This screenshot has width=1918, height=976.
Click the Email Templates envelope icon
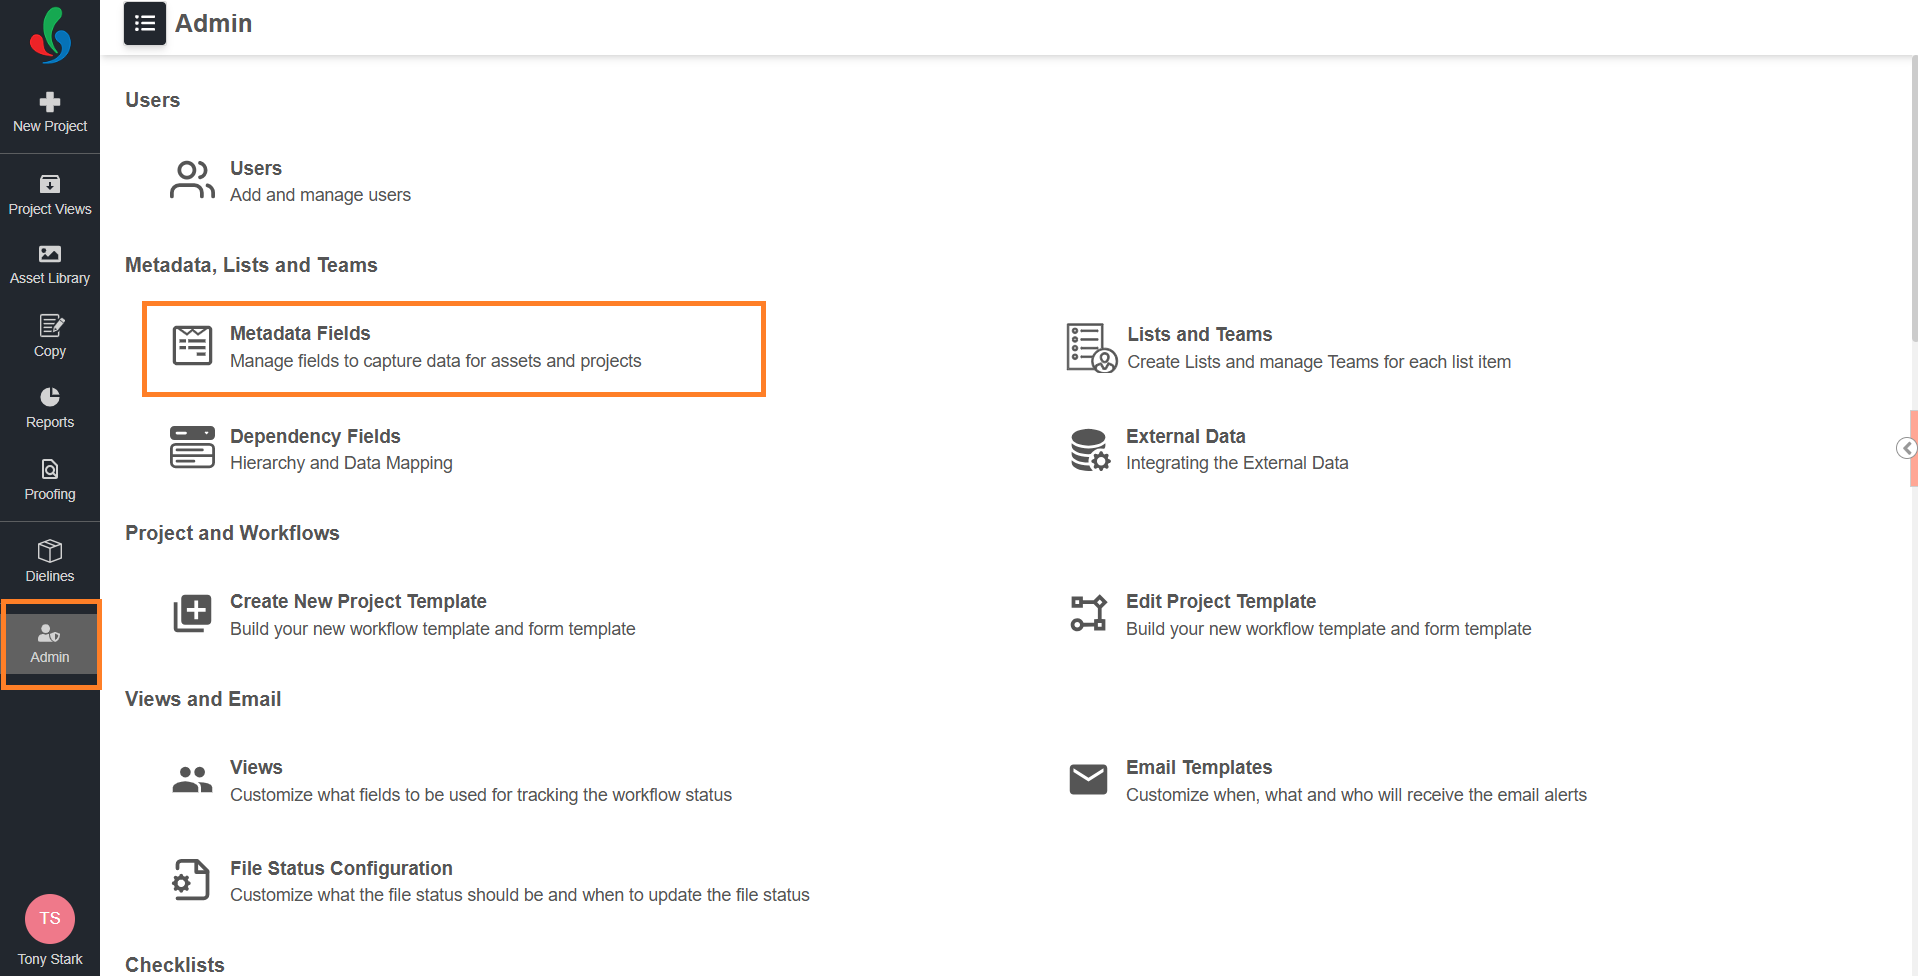[x=1088, y=780]
